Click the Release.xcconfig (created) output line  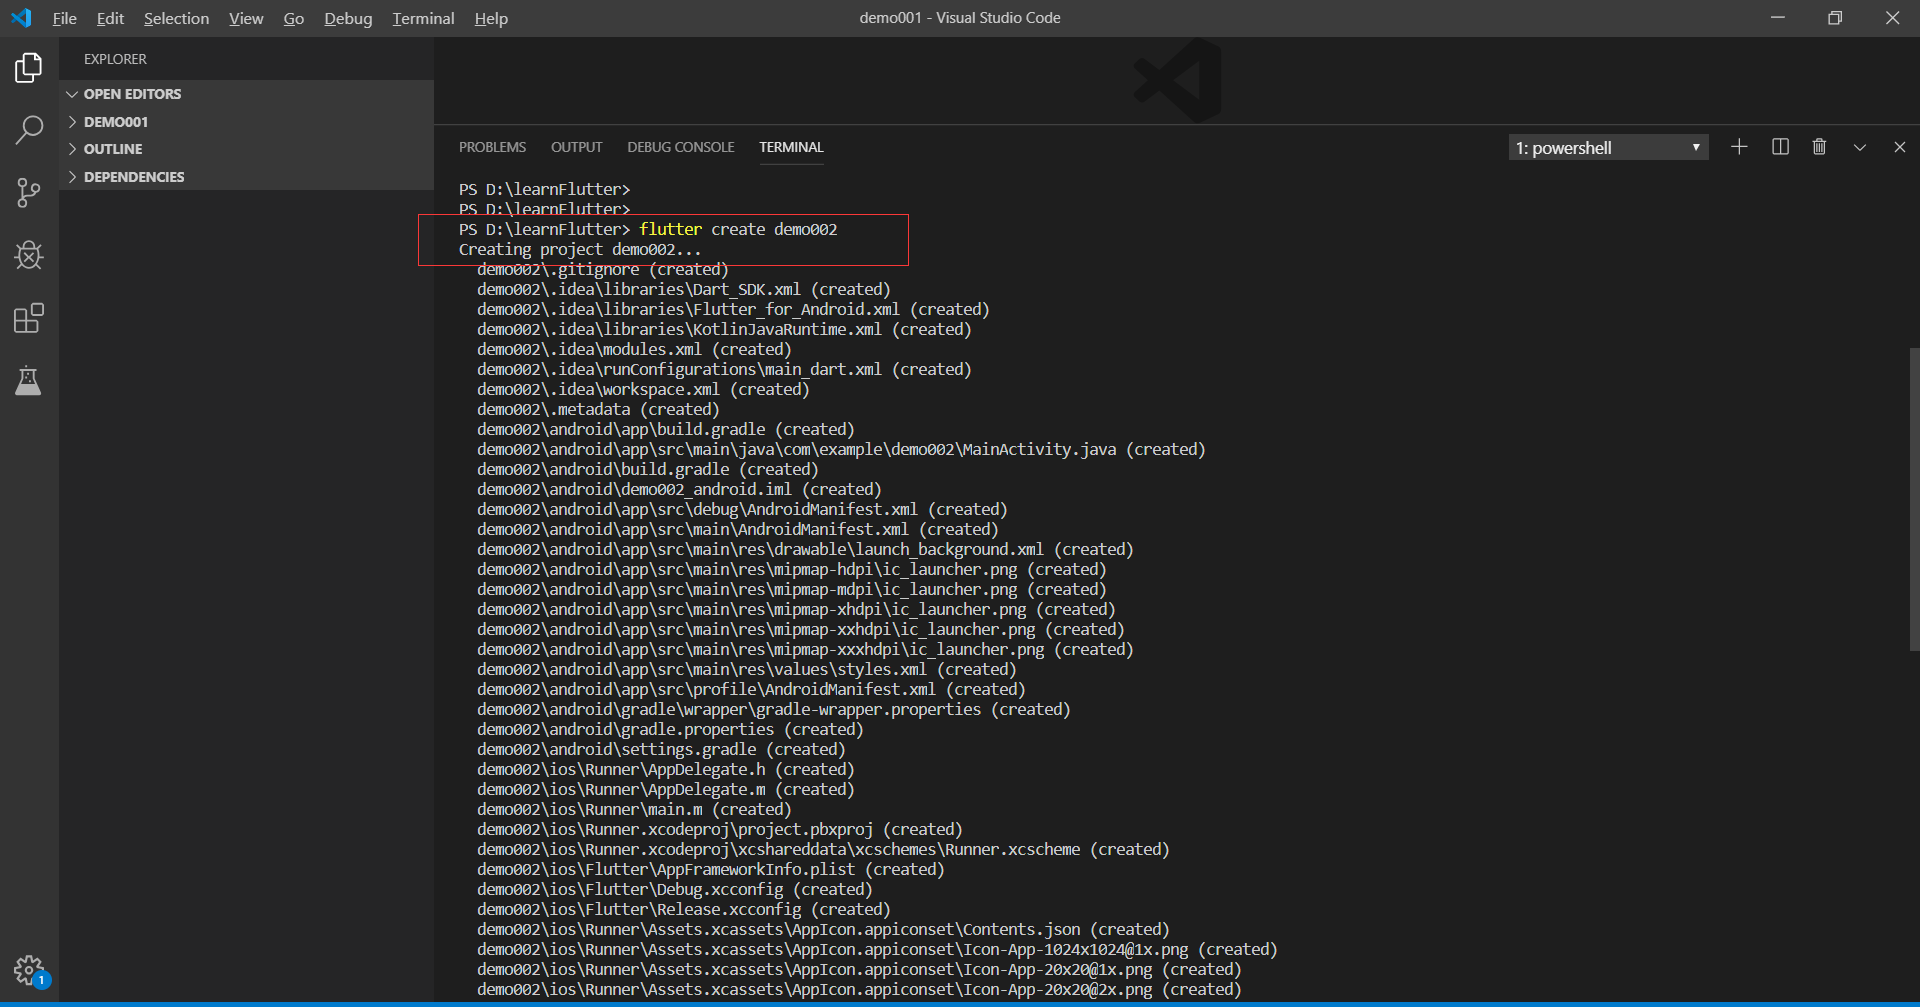tap(683, 909)
